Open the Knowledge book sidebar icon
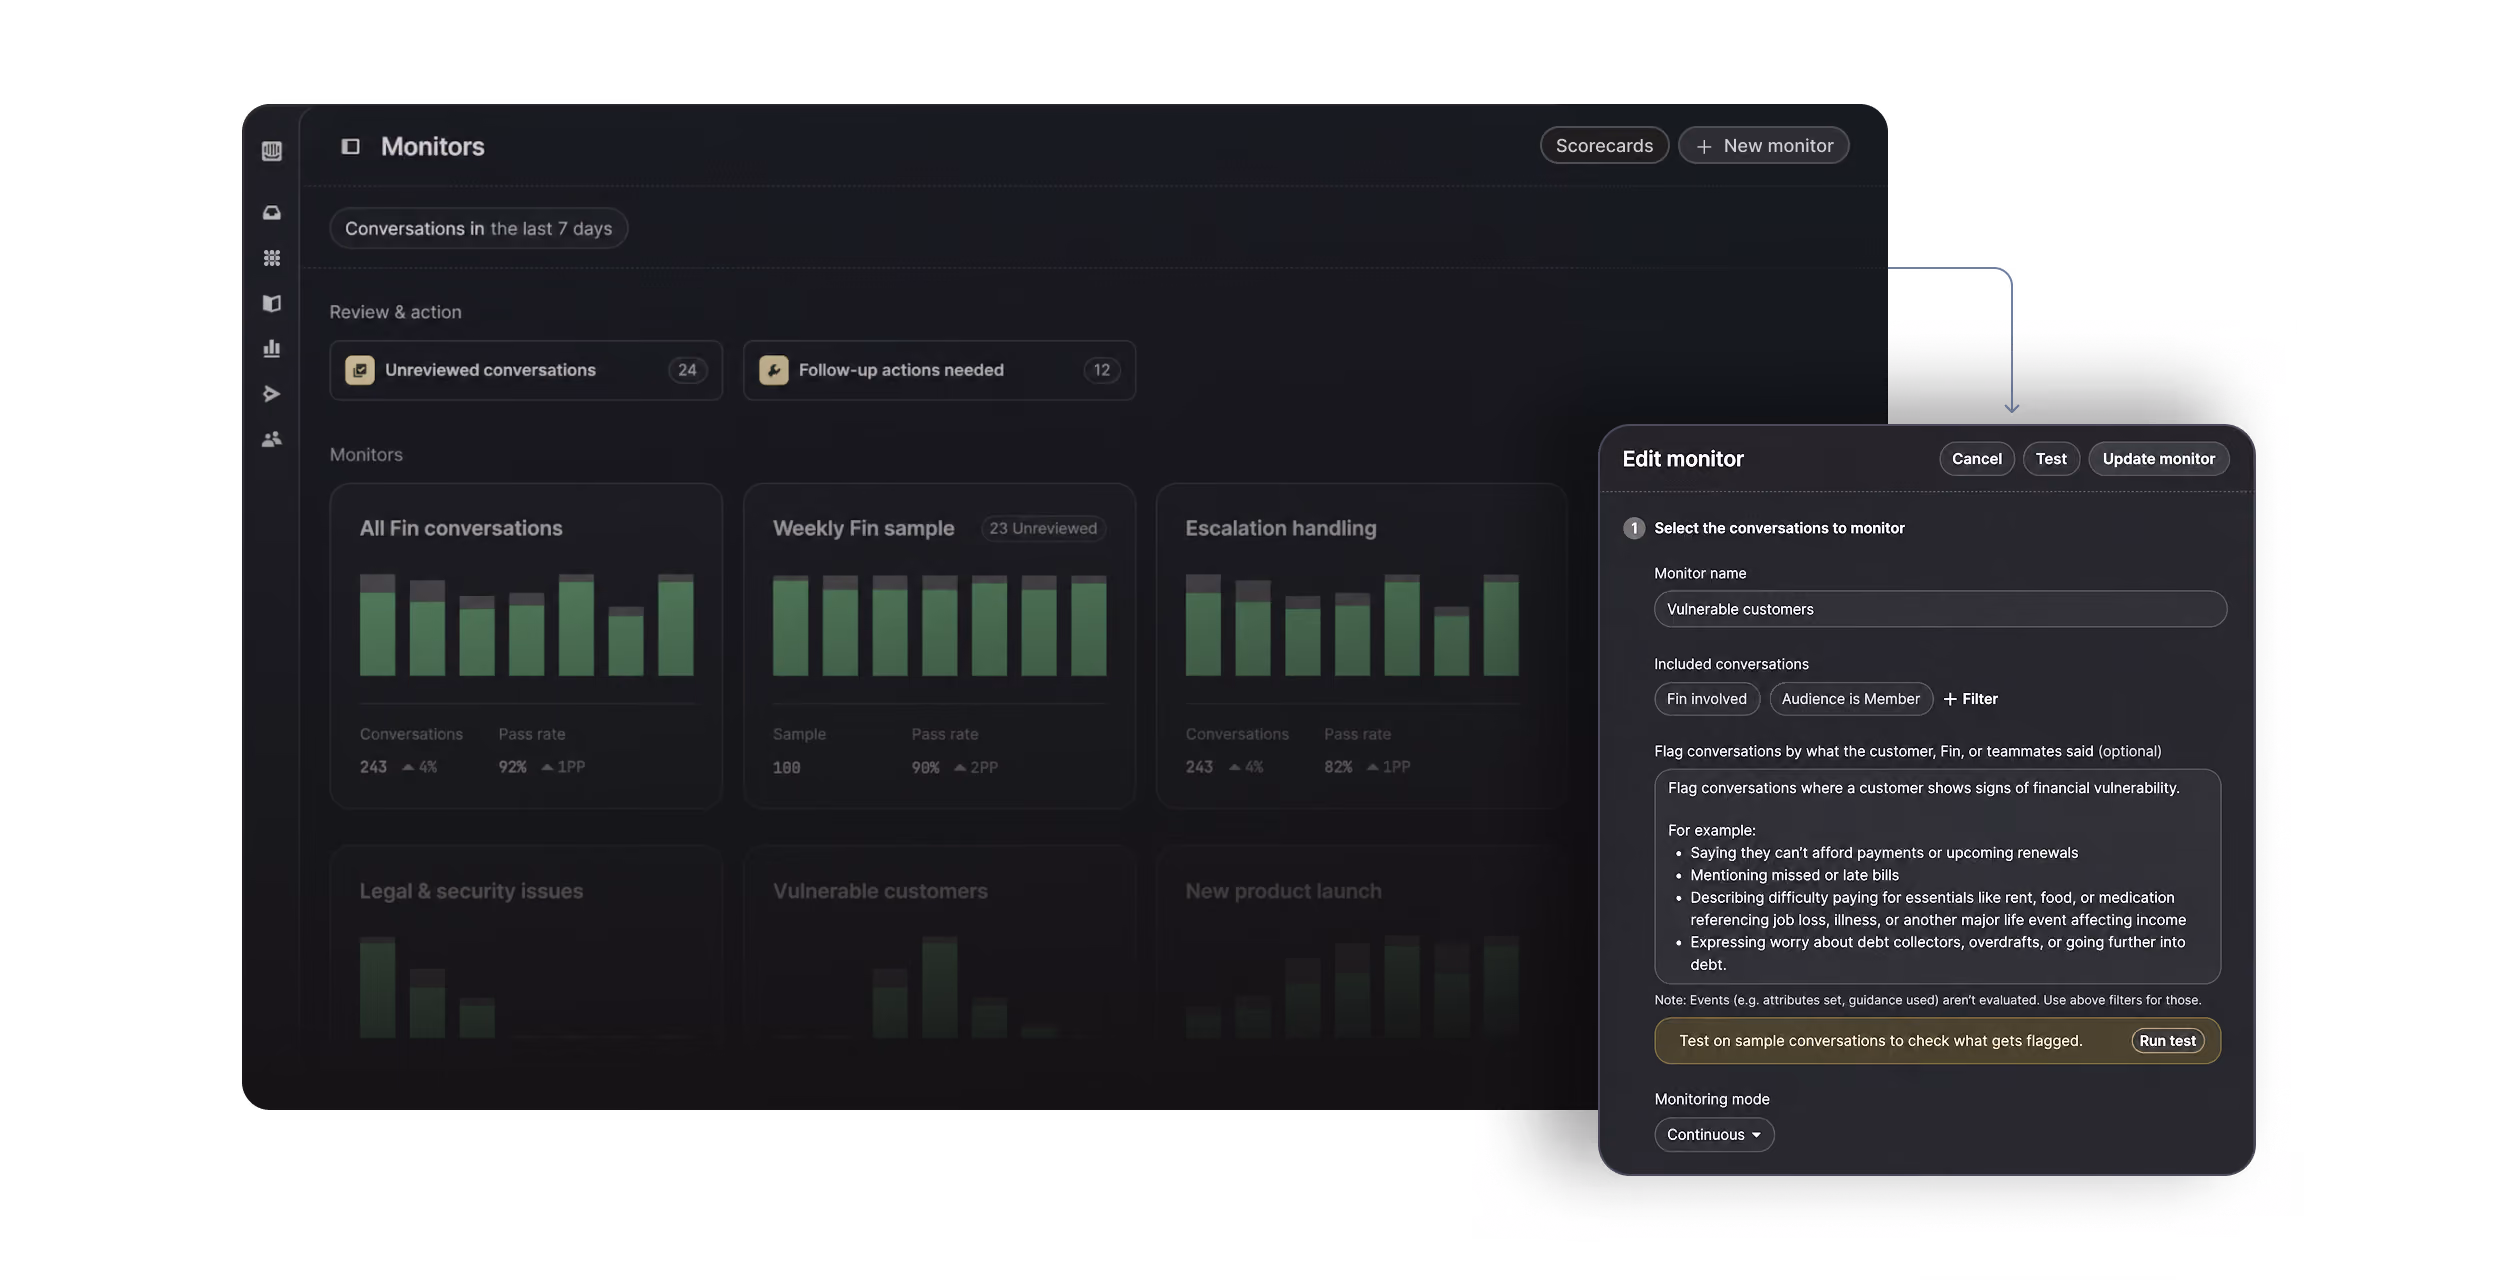 tap(271, 303)
